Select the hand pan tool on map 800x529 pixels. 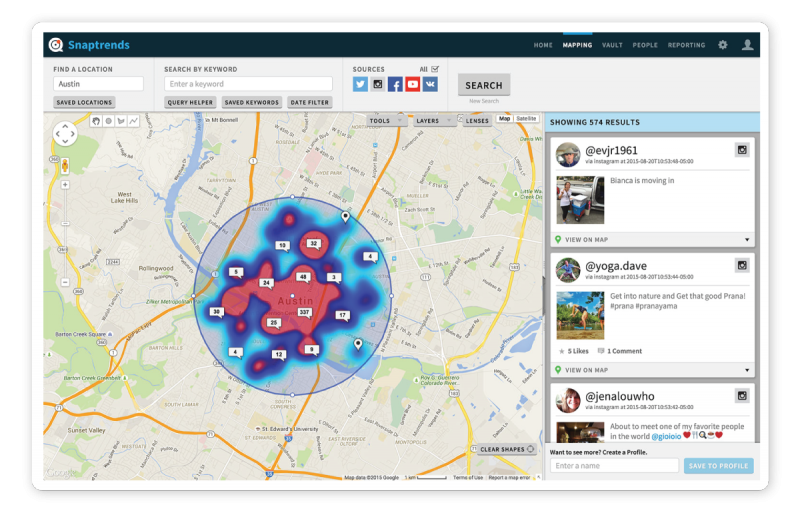96,121
